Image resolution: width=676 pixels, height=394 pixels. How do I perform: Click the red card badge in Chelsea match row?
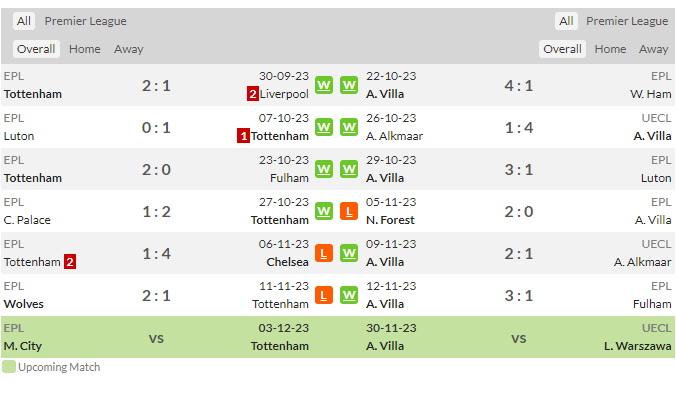pos(70,262)
